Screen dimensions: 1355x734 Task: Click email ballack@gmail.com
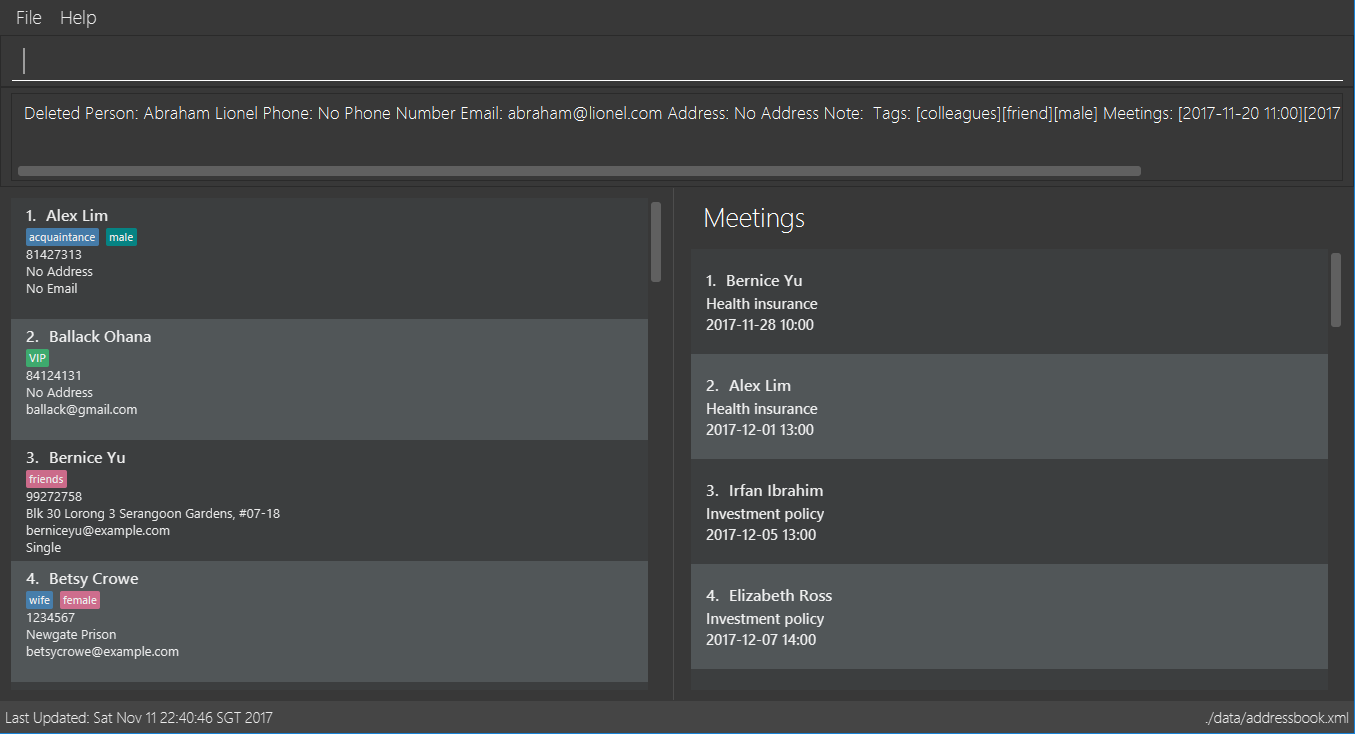coord(82,410)
